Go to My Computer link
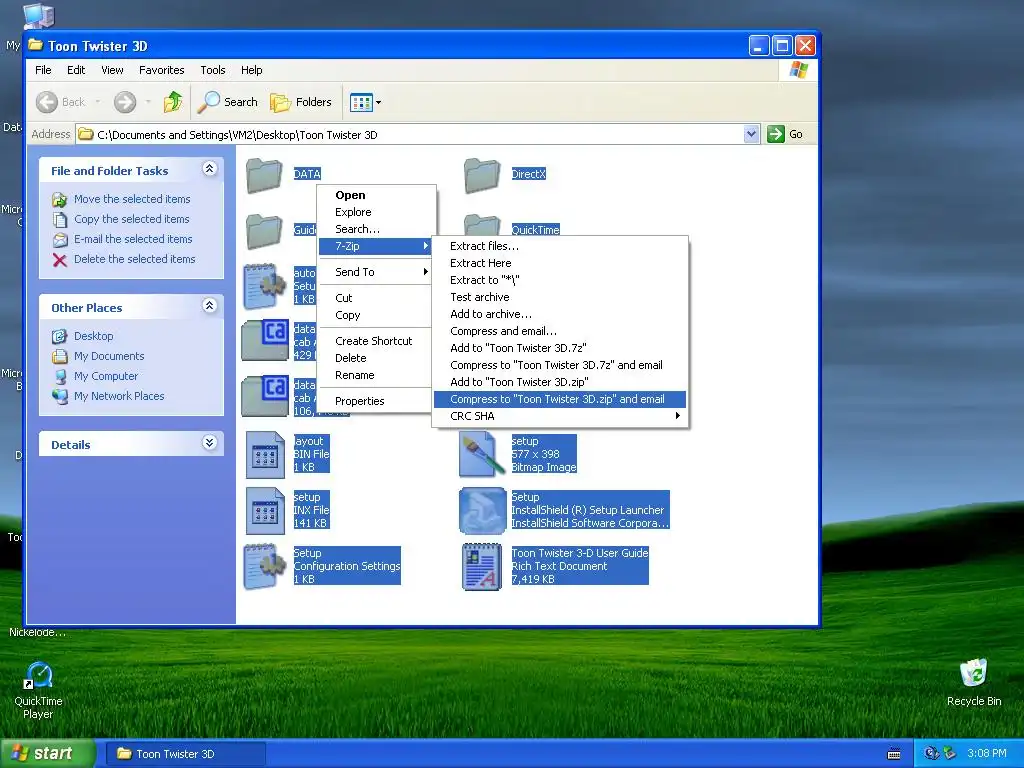1024x768 pixels. pyautogui.click(x=106, y=376)
